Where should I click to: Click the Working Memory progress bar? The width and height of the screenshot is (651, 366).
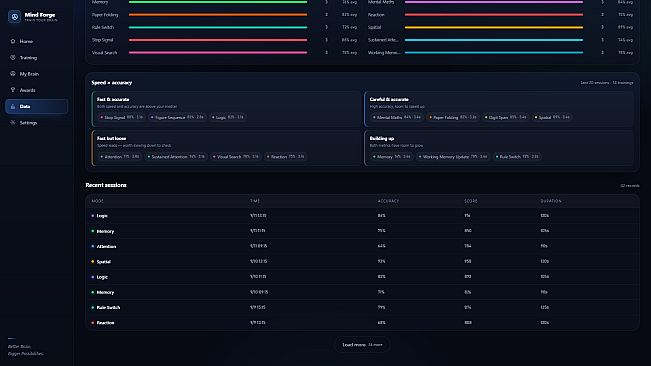[494, 53]
